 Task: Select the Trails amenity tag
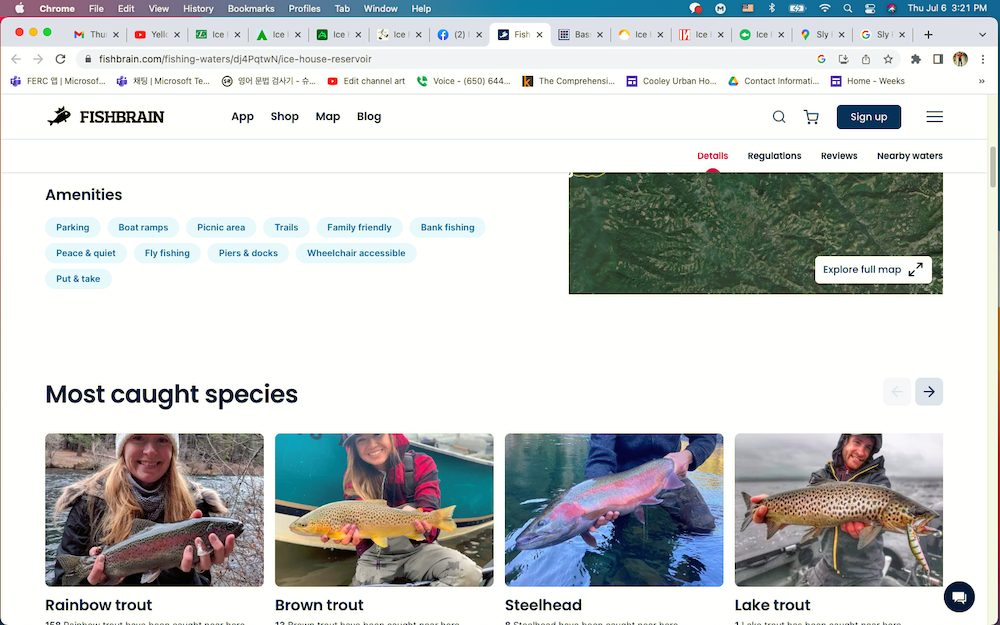(x=286, y=227)
